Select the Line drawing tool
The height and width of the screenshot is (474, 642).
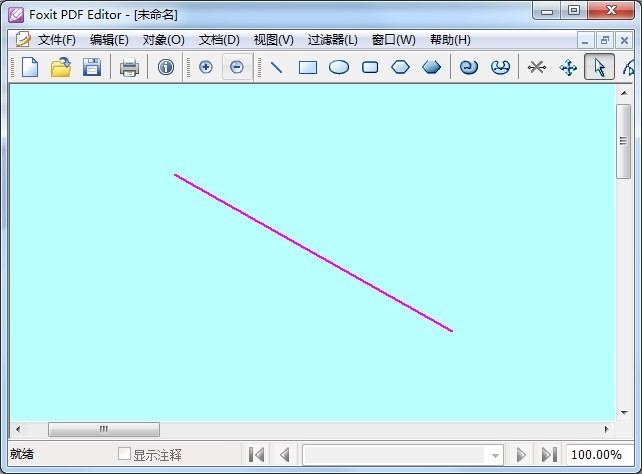[277, 67]
